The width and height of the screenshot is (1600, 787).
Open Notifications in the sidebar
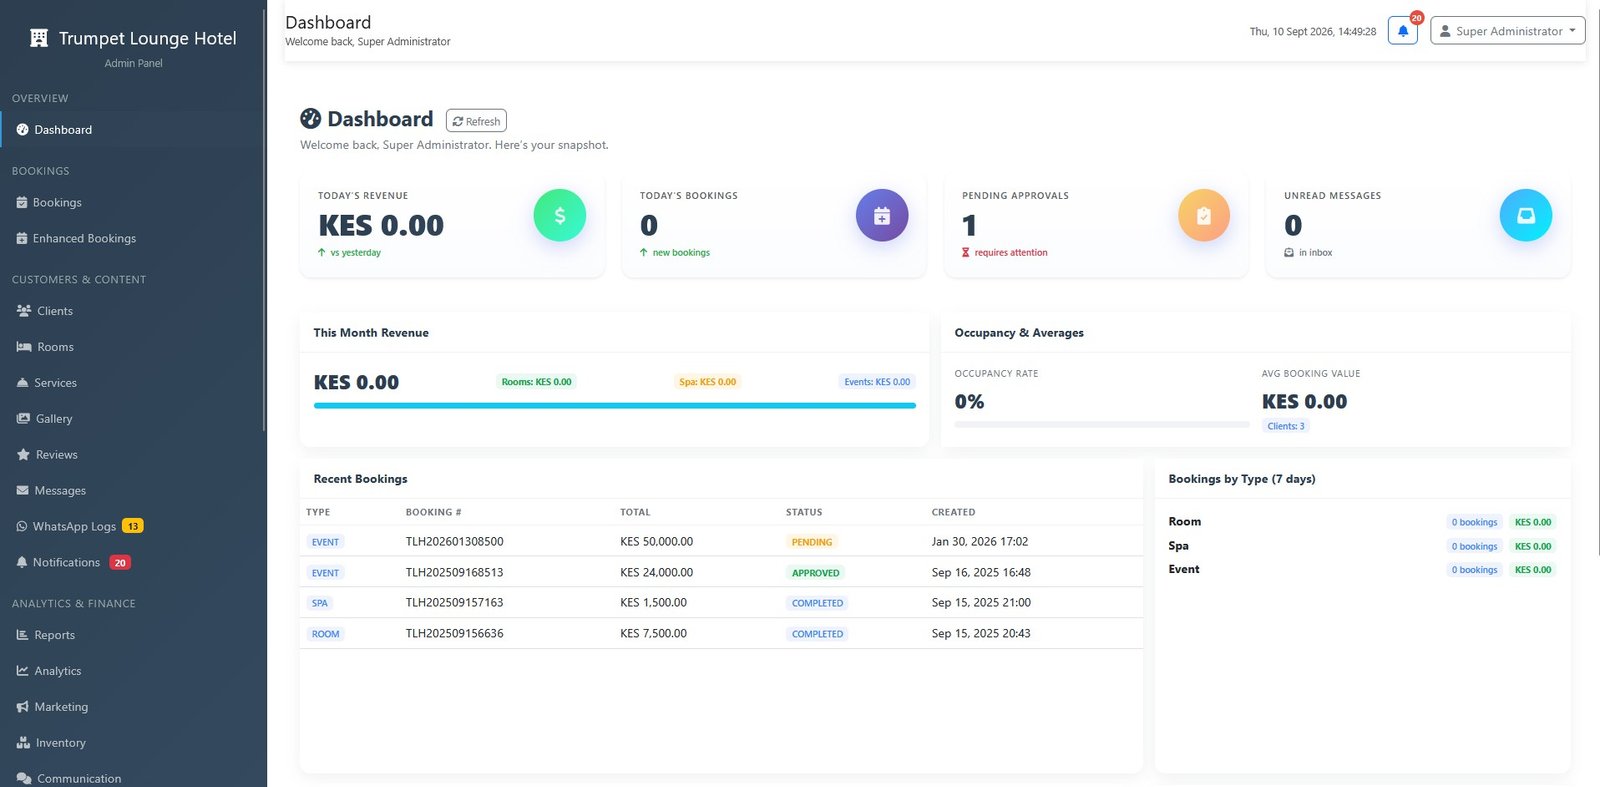[x=133, y=563]
